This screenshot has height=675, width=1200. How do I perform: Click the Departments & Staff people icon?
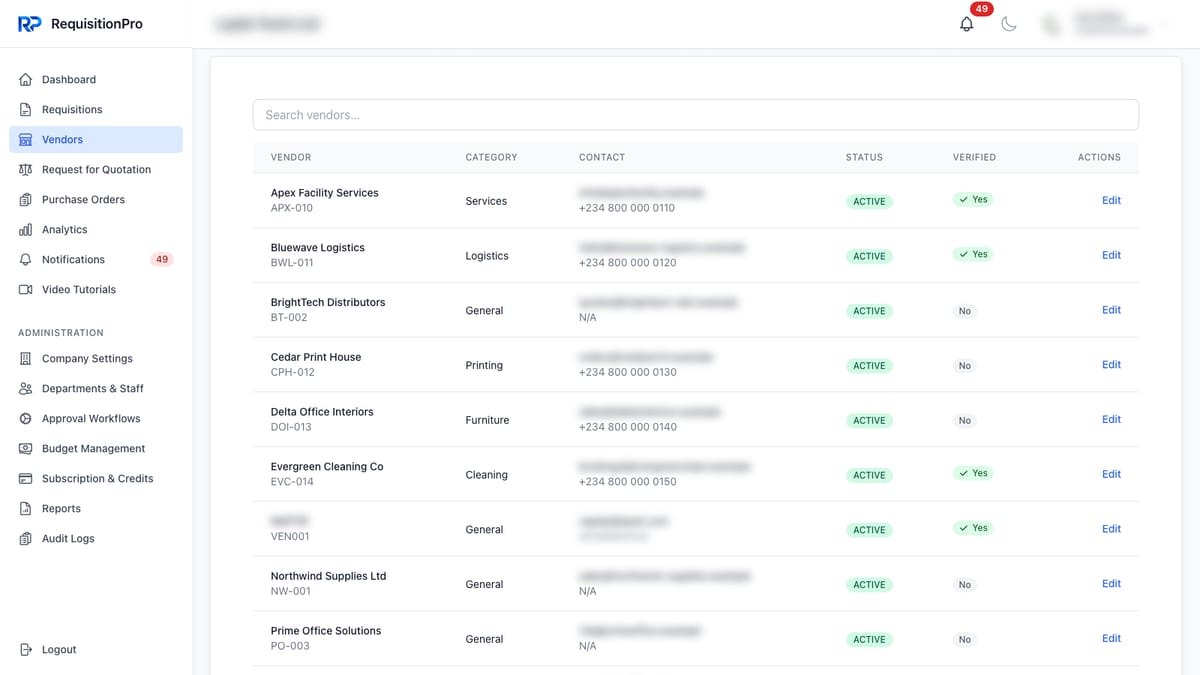pyautogui.click(x=26, y=389)
